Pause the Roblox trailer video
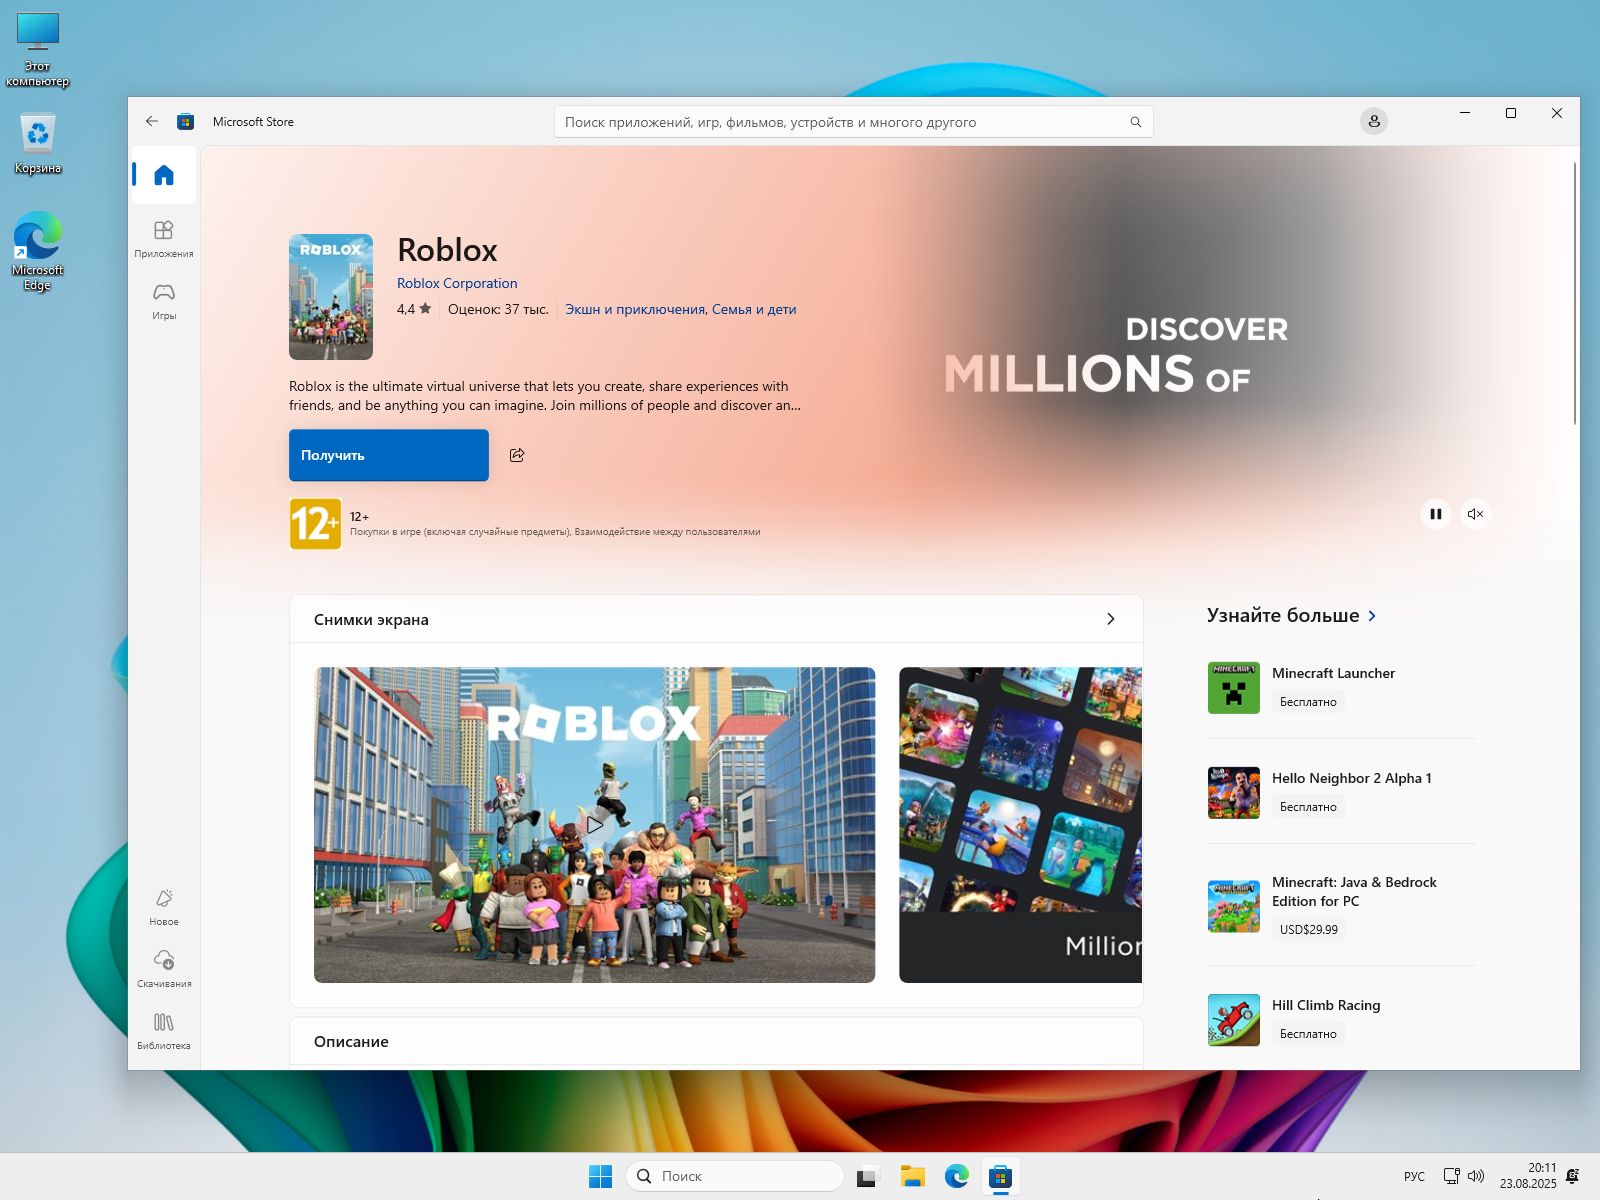Image resolution: width=1600 pixels, height=1200 pixels. (x=1436, y=514)
